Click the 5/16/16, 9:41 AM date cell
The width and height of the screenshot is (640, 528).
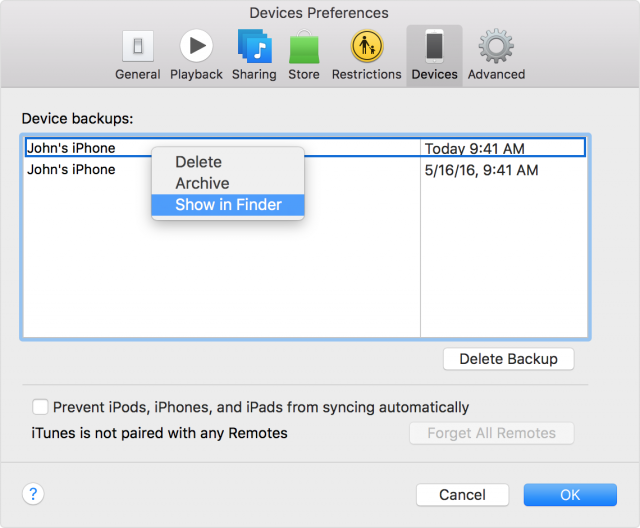click(481, 170)
